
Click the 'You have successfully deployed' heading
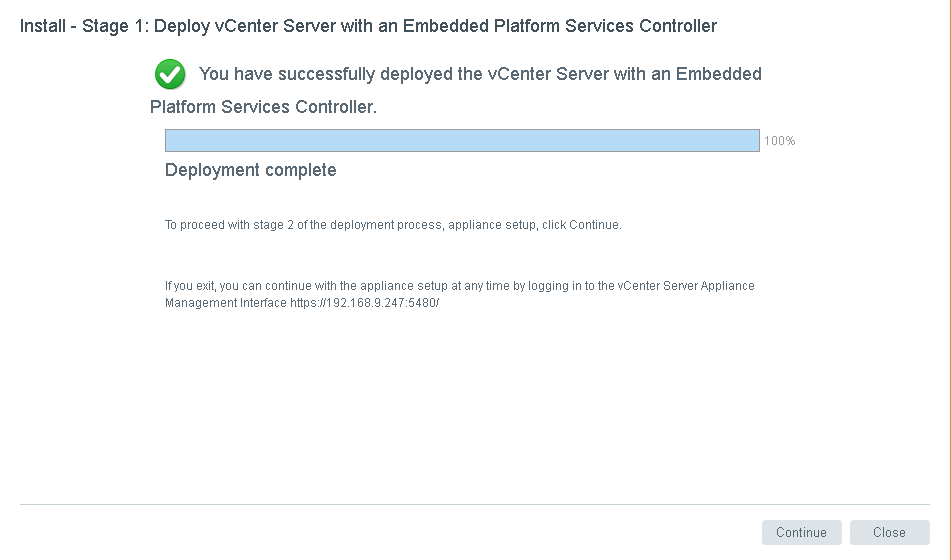pyautogui.click(x=455, y=90)
